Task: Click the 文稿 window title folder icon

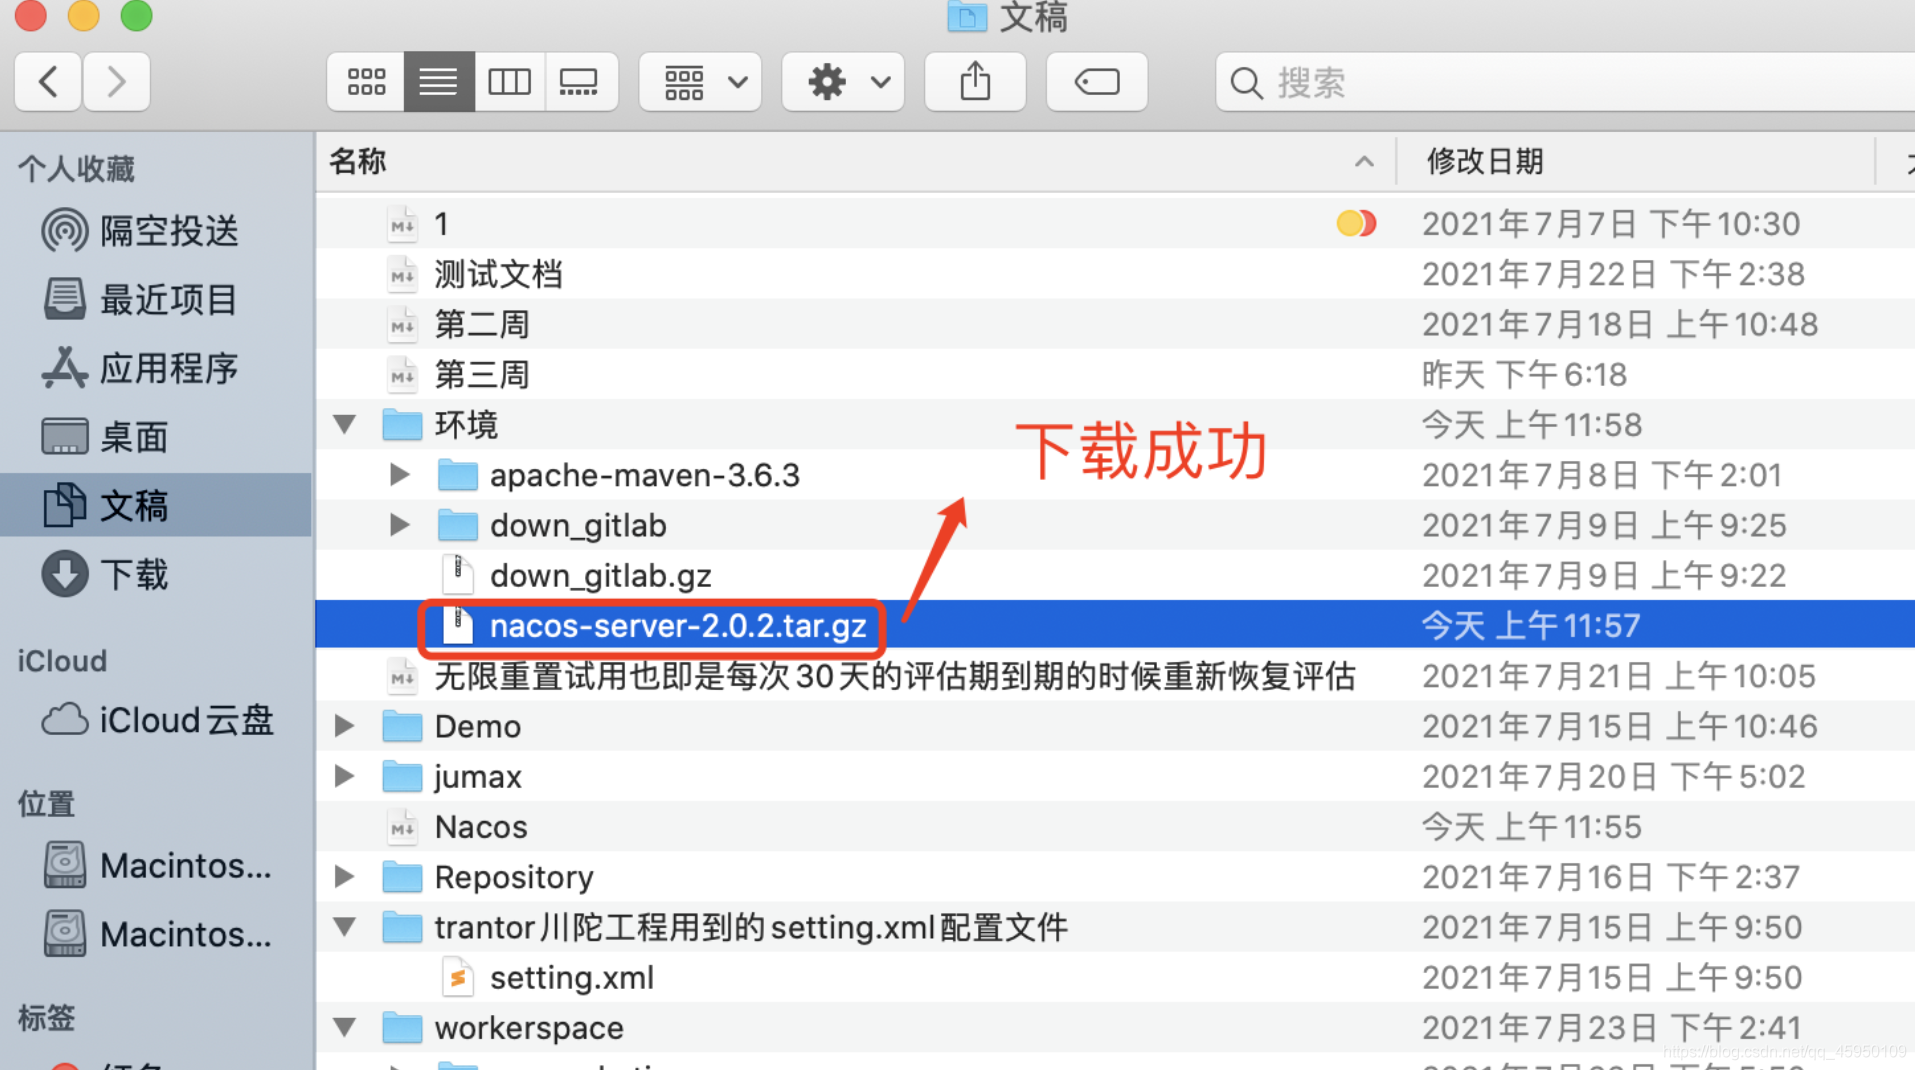Action: pyautogui.click(x=966, y=15)
